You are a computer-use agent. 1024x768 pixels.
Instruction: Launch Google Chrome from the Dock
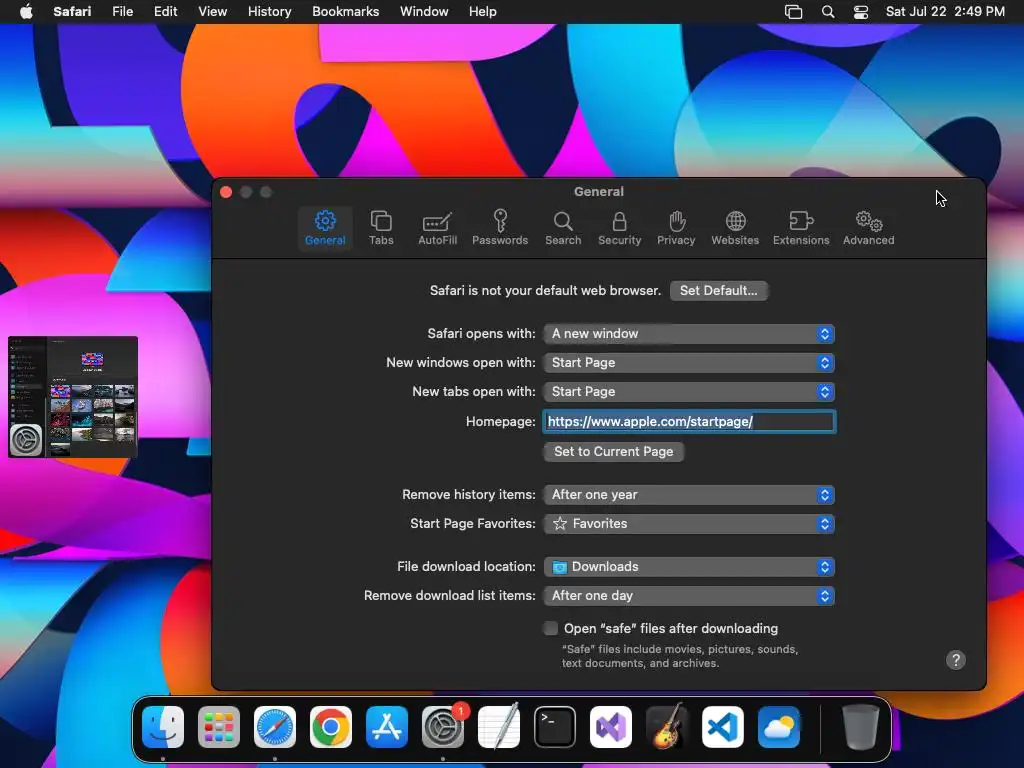[330, 727]
